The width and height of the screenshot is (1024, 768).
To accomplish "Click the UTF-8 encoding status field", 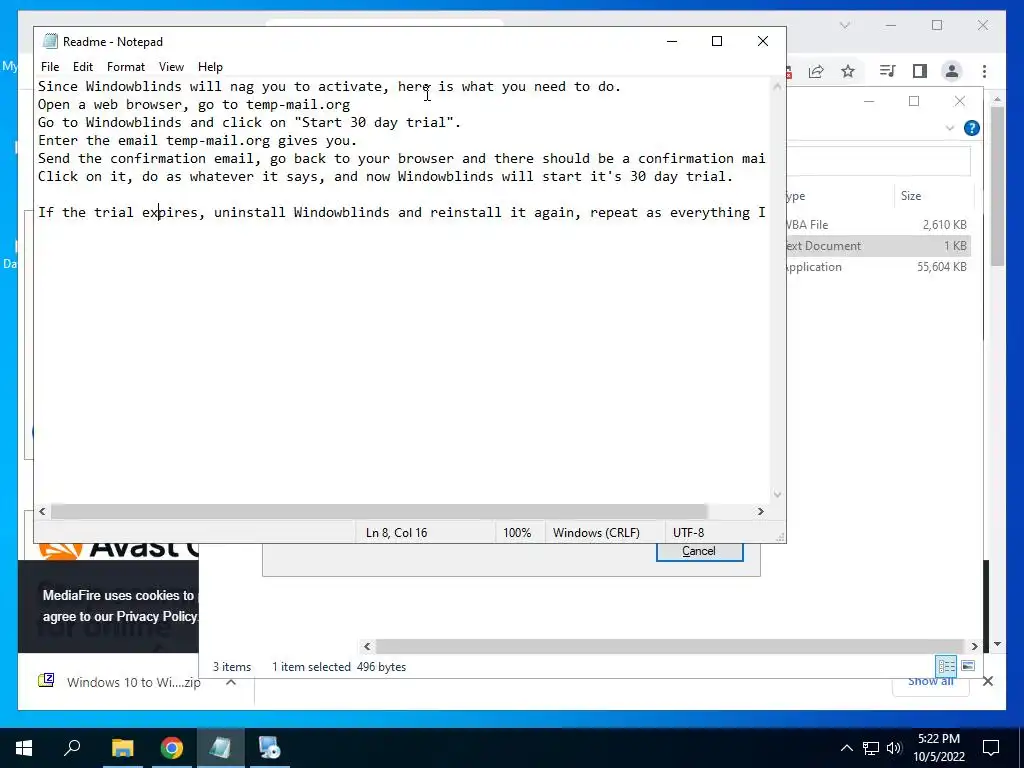I will (688, 533).
